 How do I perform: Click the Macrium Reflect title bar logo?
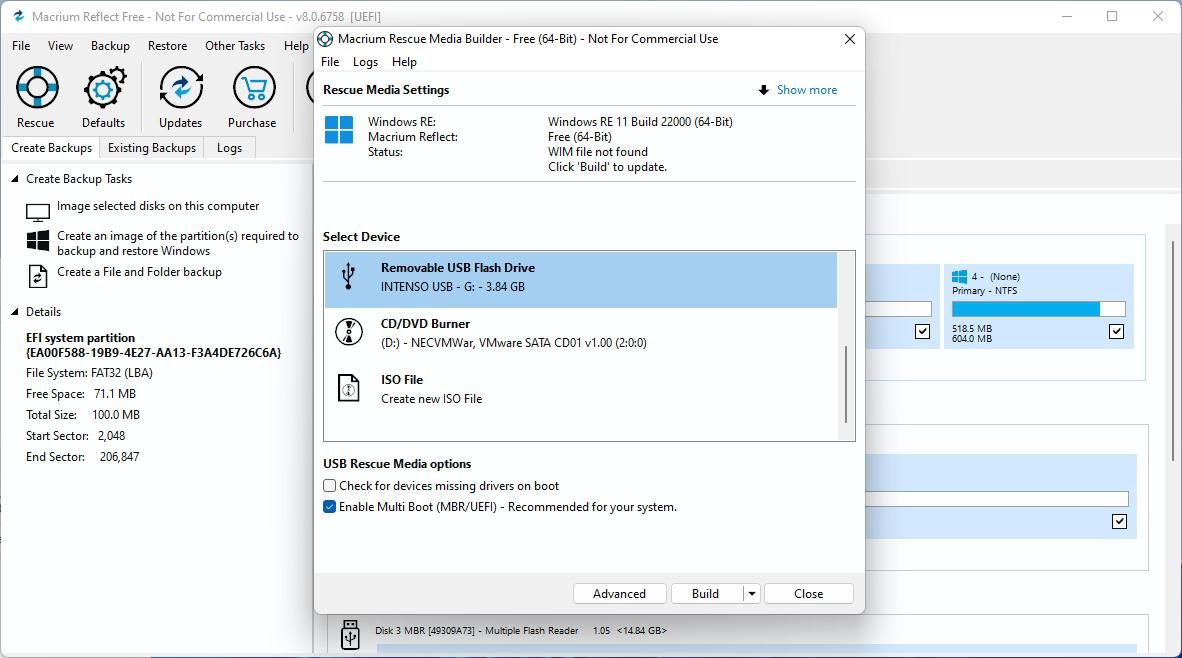[19, 16]
